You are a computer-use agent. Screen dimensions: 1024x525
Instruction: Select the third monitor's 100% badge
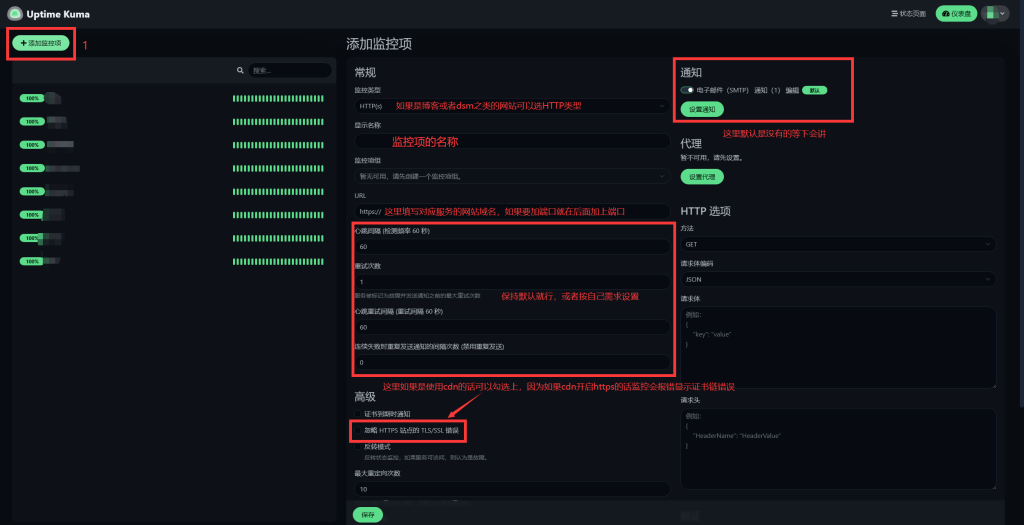click(x=32, y=145)
